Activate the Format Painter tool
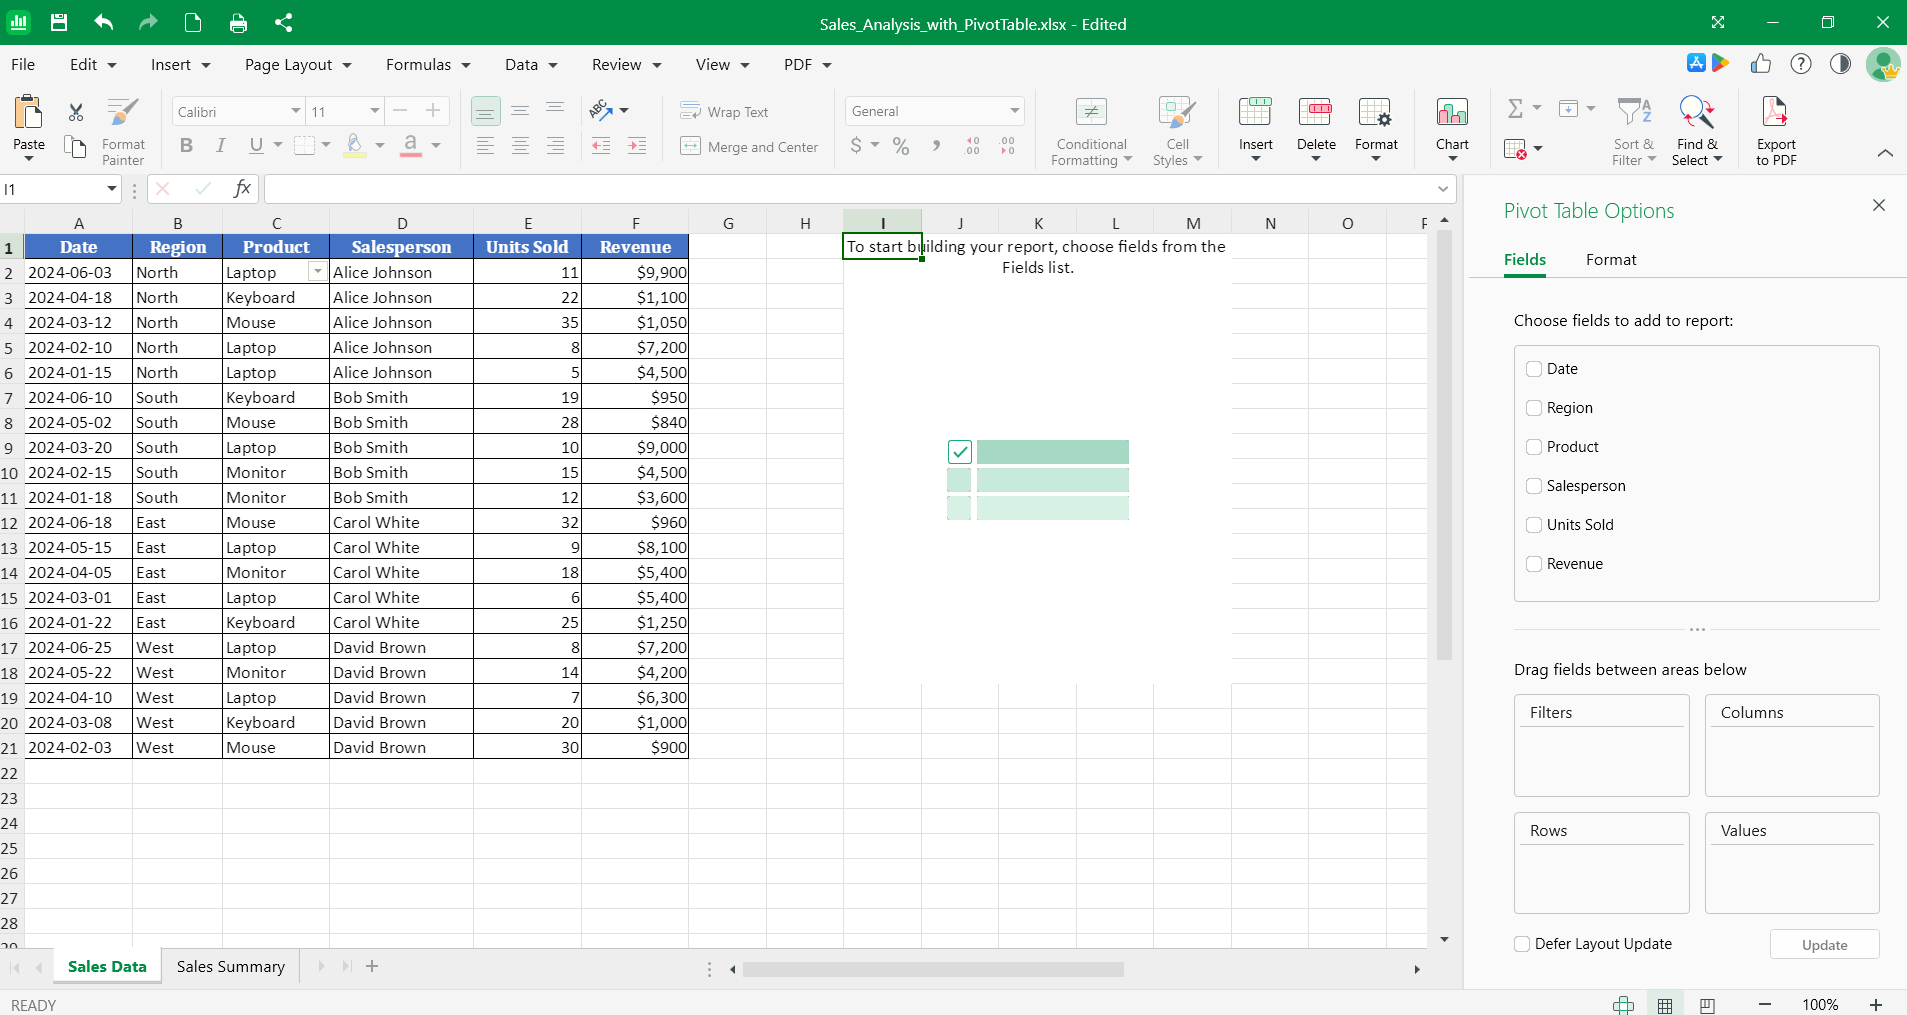The image size is (1907, 1015). click(123, 131)
